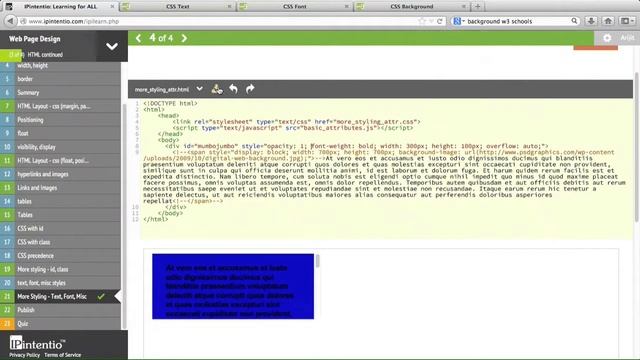This screenshot has width=640, height=360.
Task: Close the CSS Text tab
Action: point(229,7)
